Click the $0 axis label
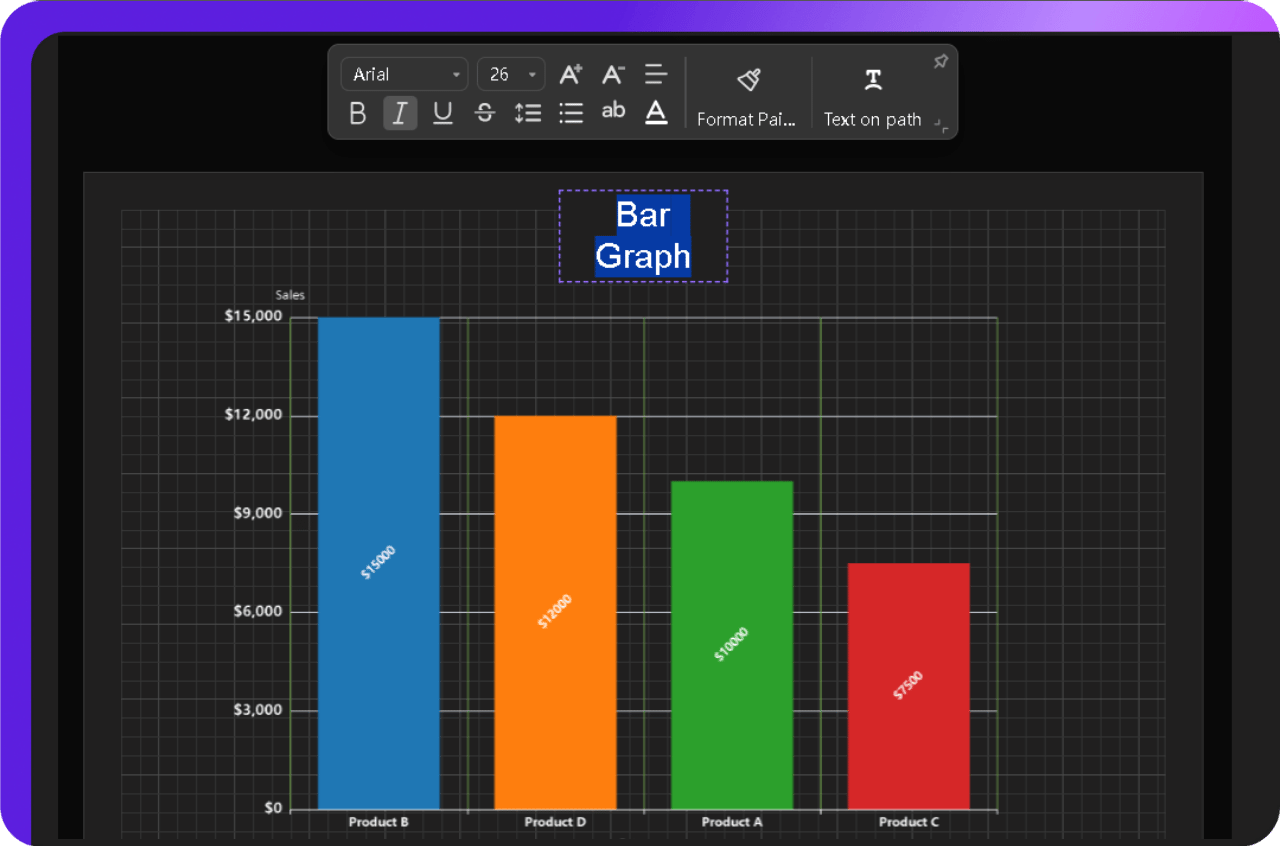The width and height of the screenshot is (1280, 846). tap(273, 808)
